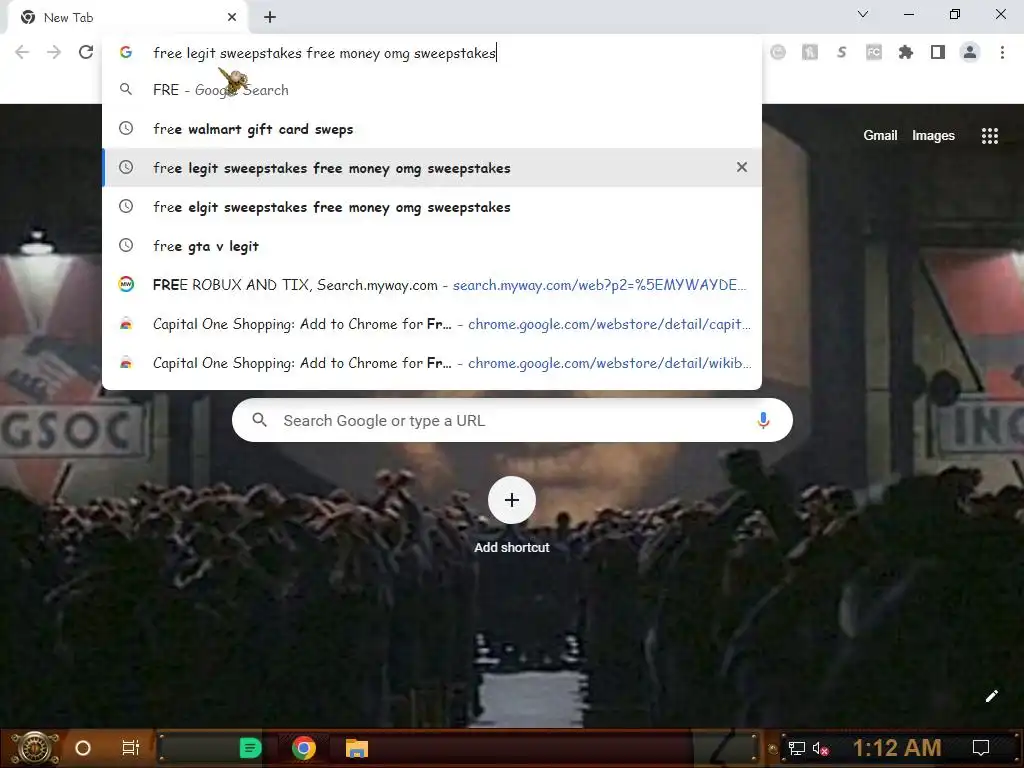Viewport: 1024px width, 768px height.
Task: Open Chrome three-dot menu
Action: point(1002,52)
